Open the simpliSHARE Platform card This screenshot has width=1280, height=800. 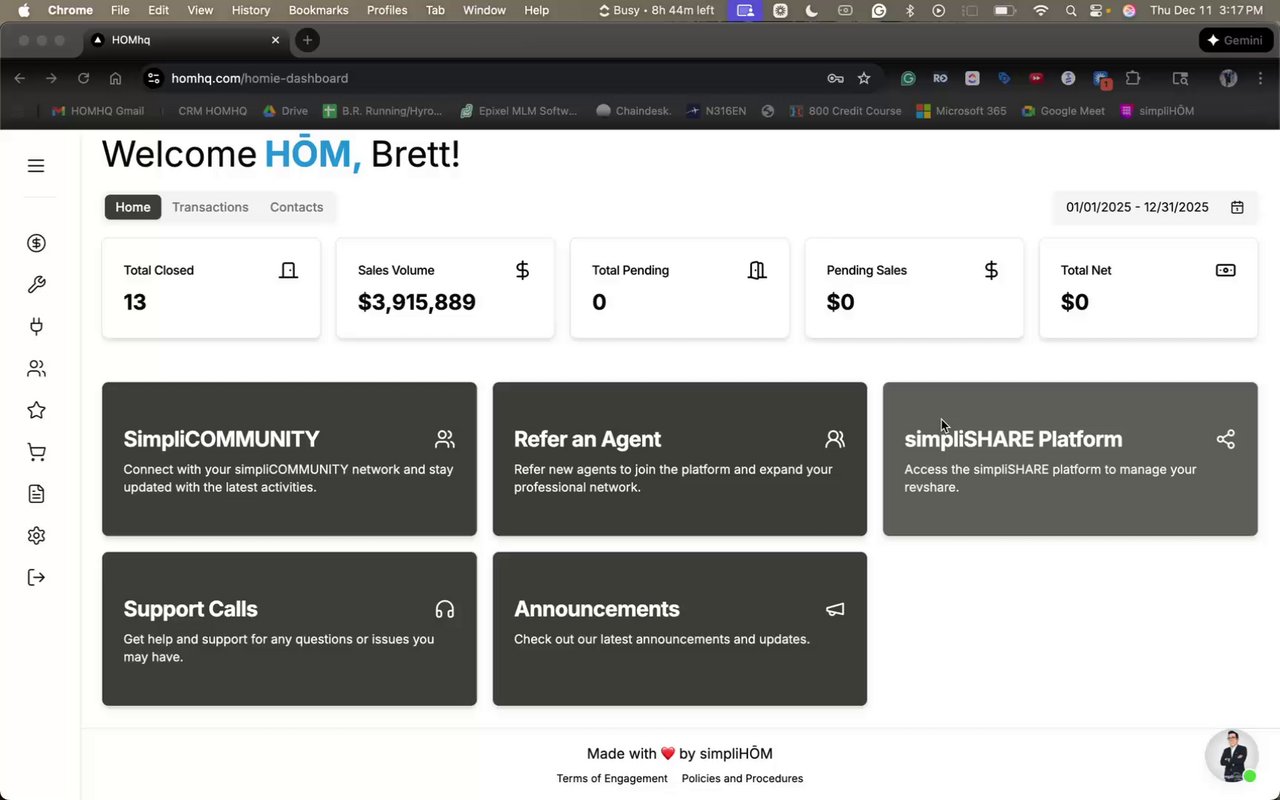pyautogui.click(x=1070, y=459)
